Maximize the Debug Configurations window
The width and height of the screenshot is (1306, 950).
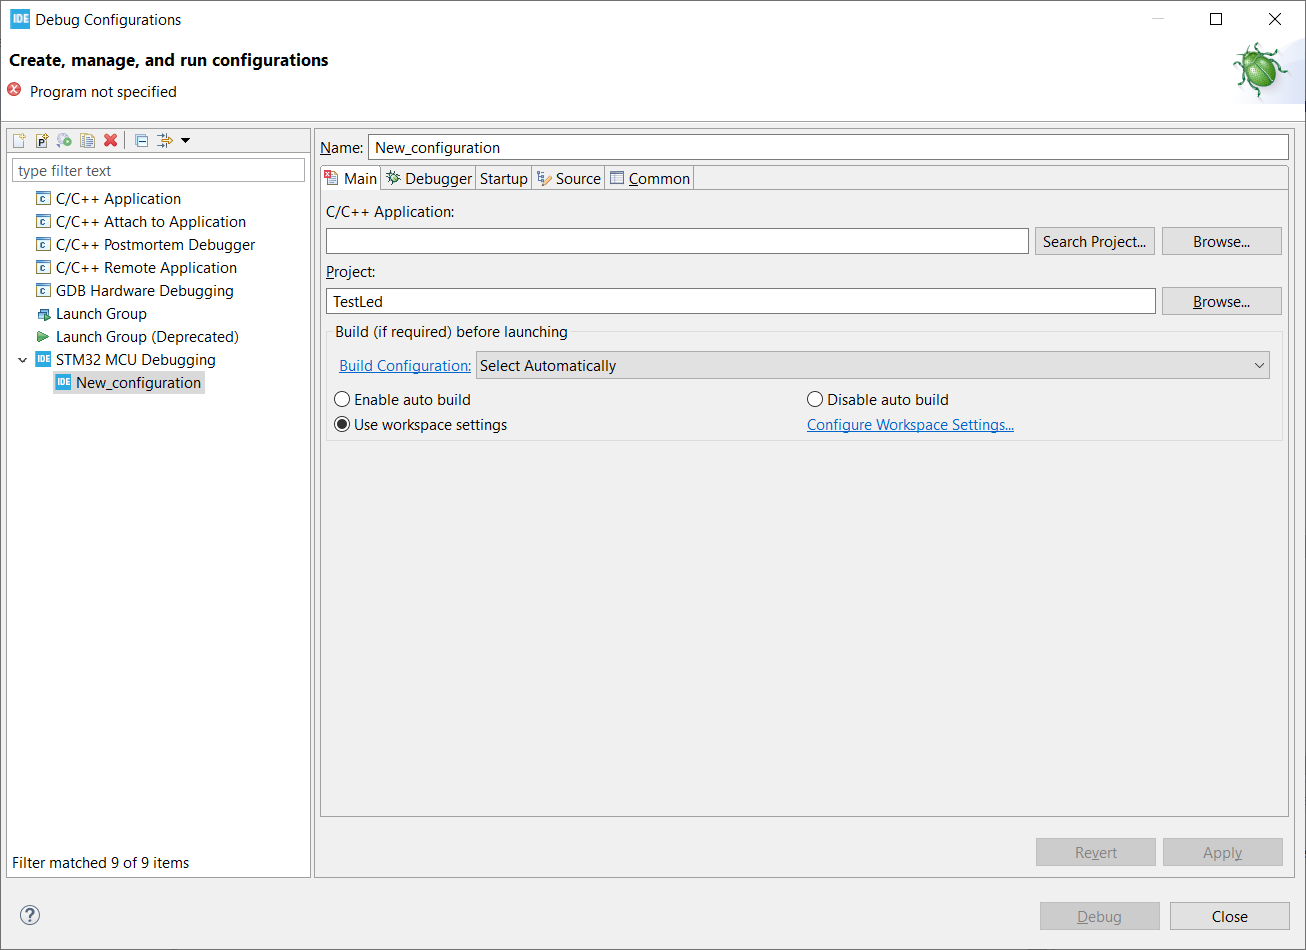click(x=1216, y=19)
